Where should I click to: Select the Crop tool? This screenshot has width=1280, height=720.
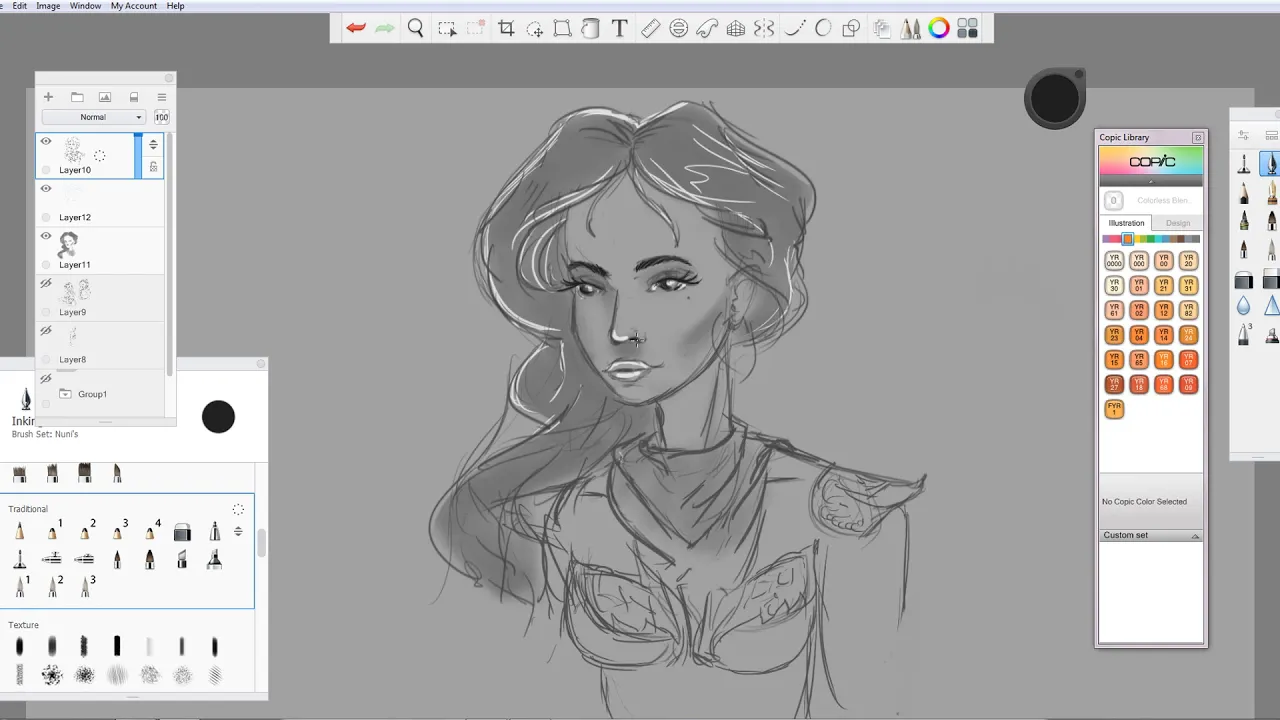coord(506,29)
